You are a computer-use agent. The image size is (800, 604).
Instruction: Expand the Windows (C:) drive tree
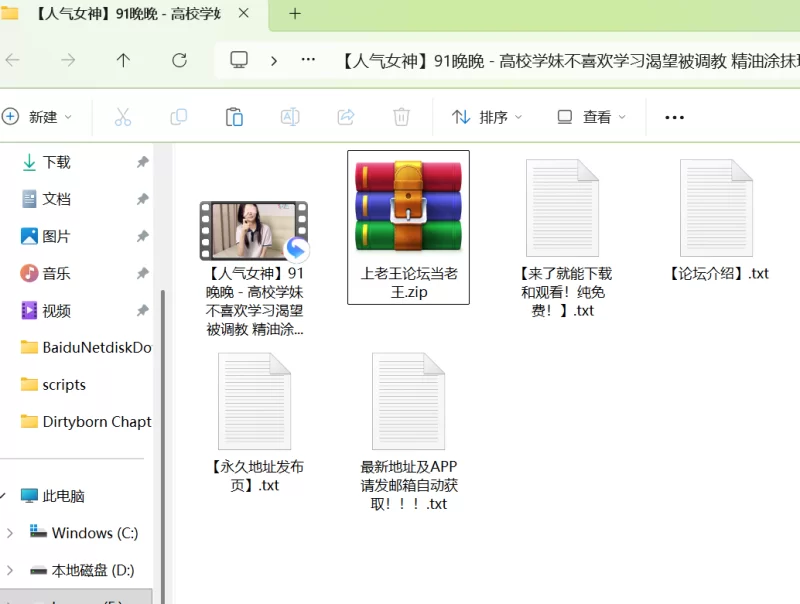pos(10,532)
